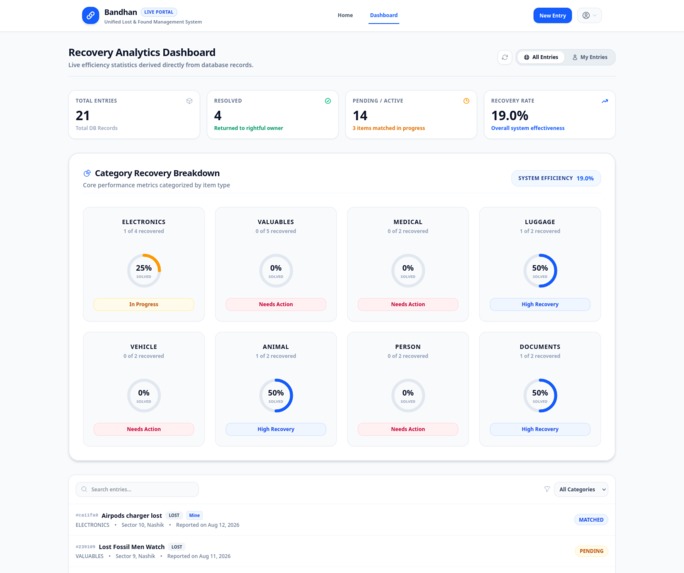Click the user profile icon
684x573 pixels.
pyautogui.click(x=586, y=15)
